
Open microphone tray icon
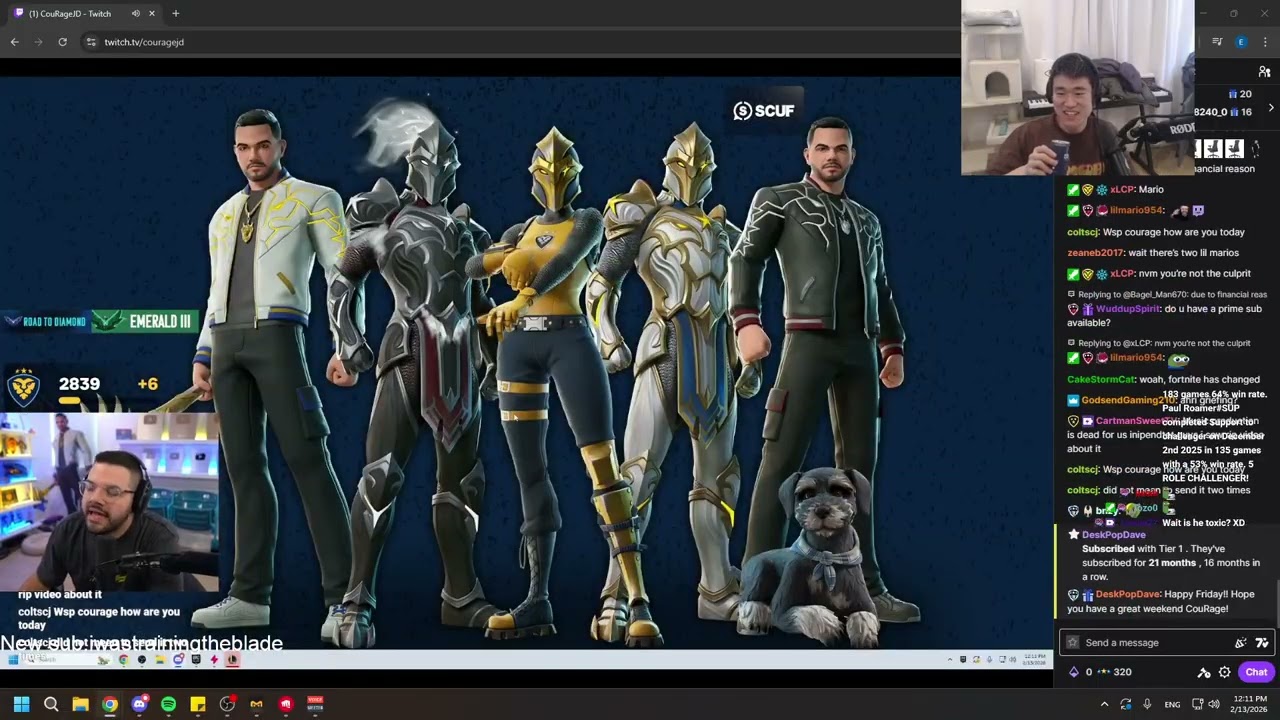1147,704
